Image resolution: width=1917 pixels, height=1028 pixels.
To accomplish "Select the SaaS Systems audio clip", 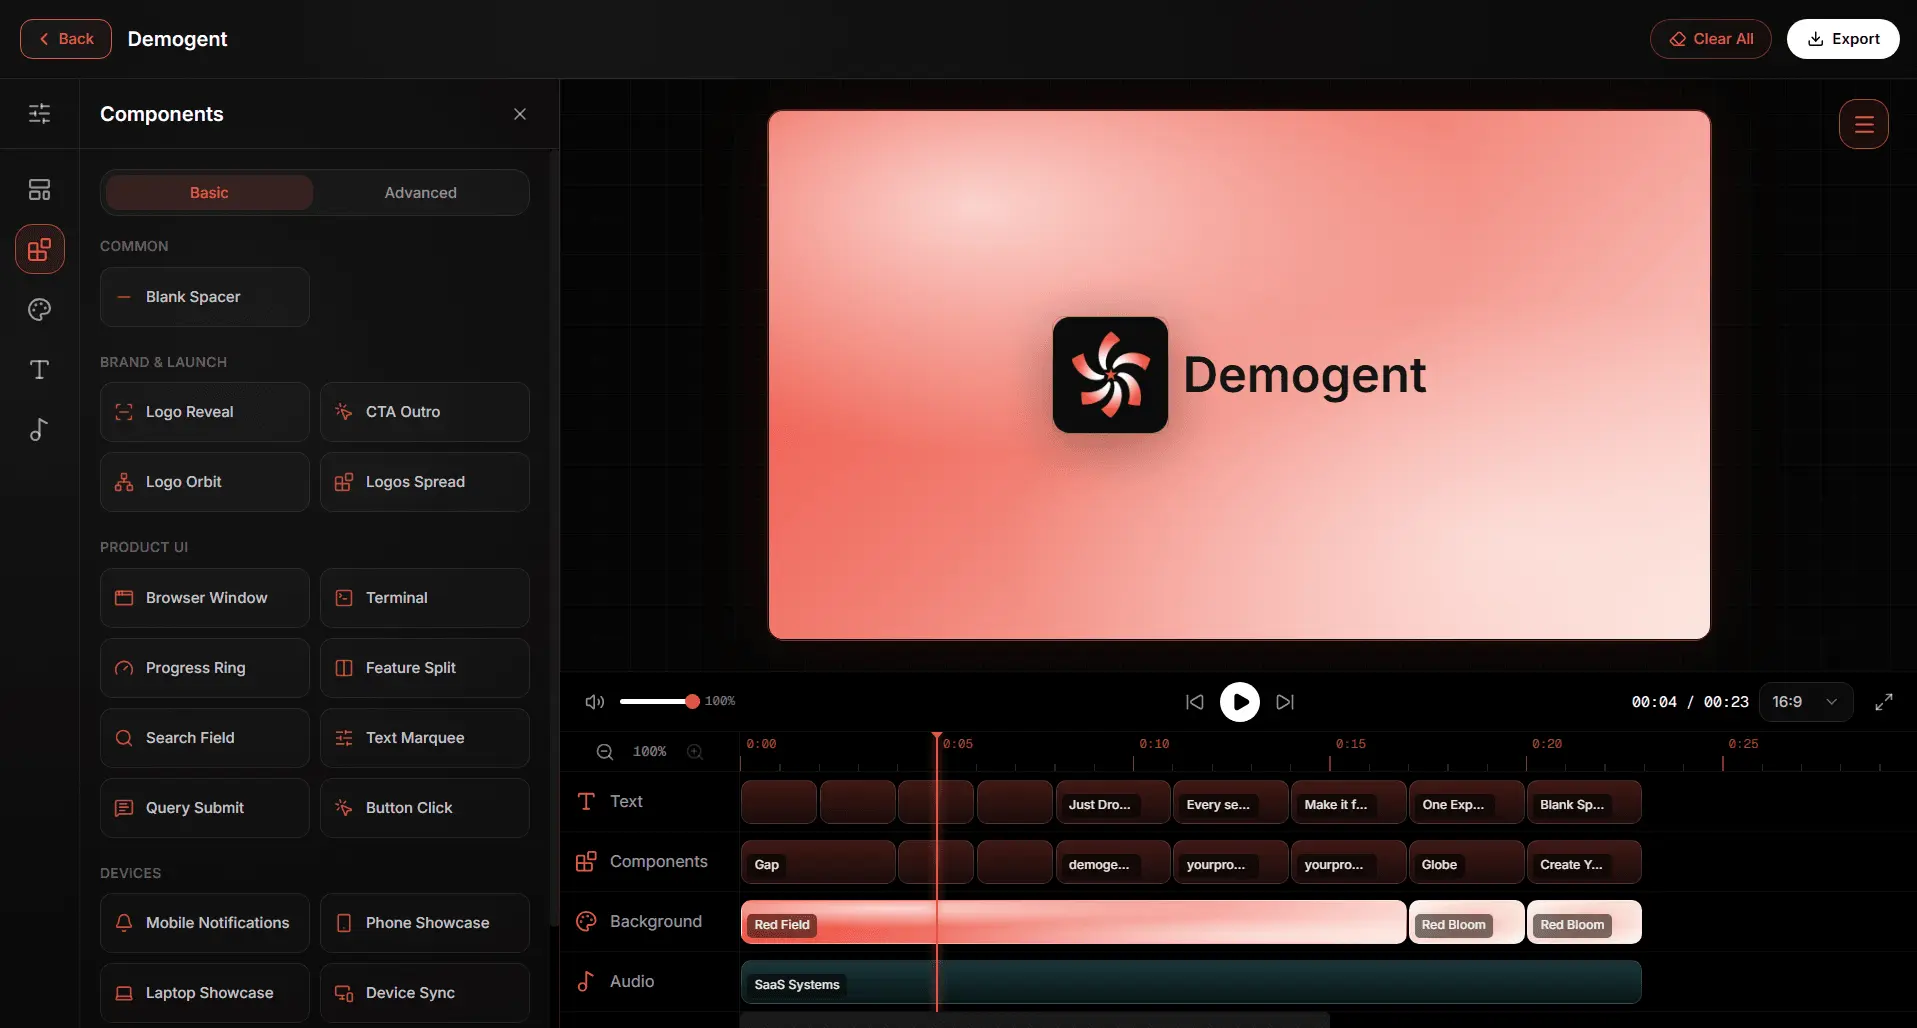I will (1191, 982).
